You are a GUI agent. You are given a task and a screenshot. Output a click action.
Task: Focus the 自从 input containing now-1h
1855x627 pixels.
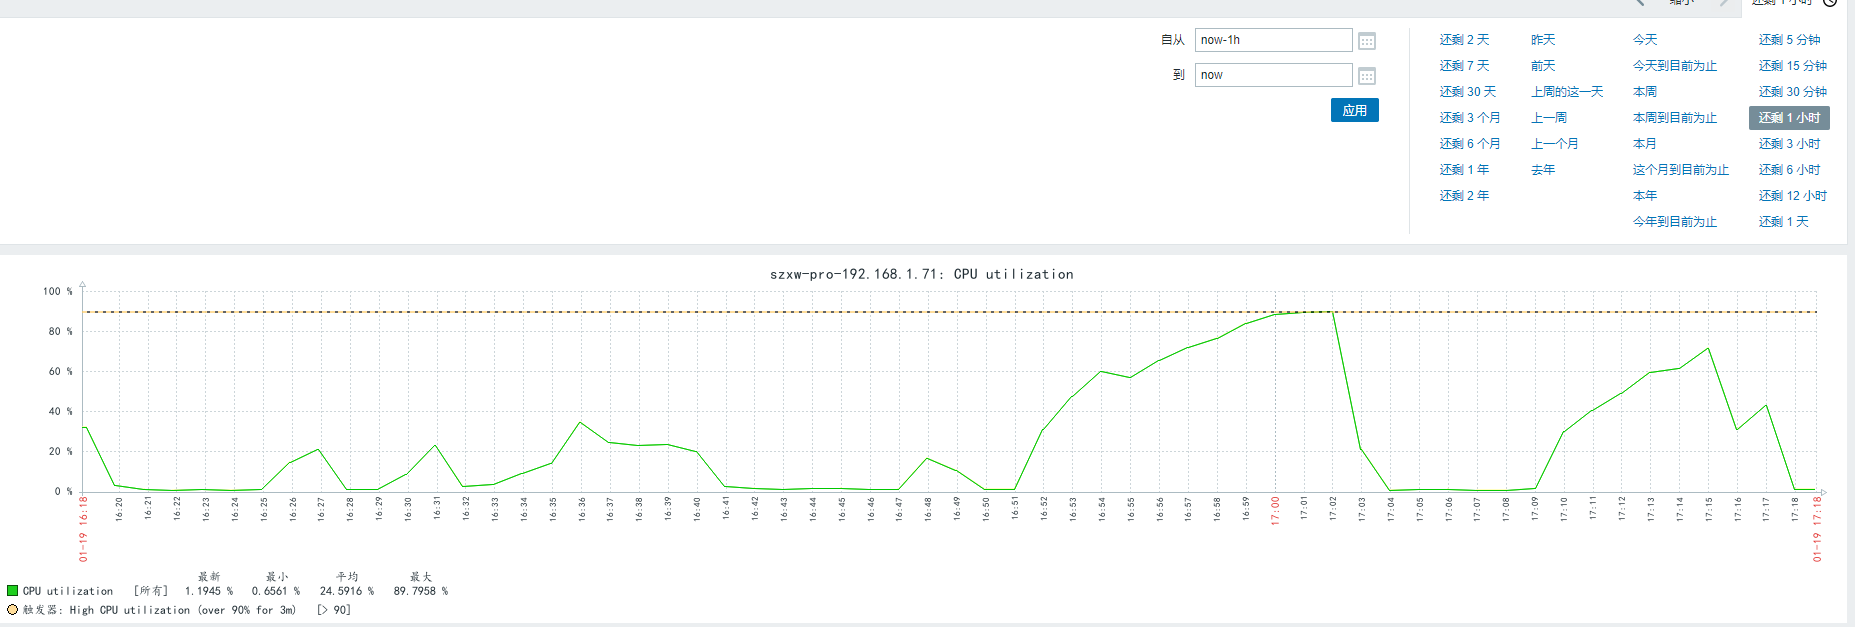tap(1273, 40)
